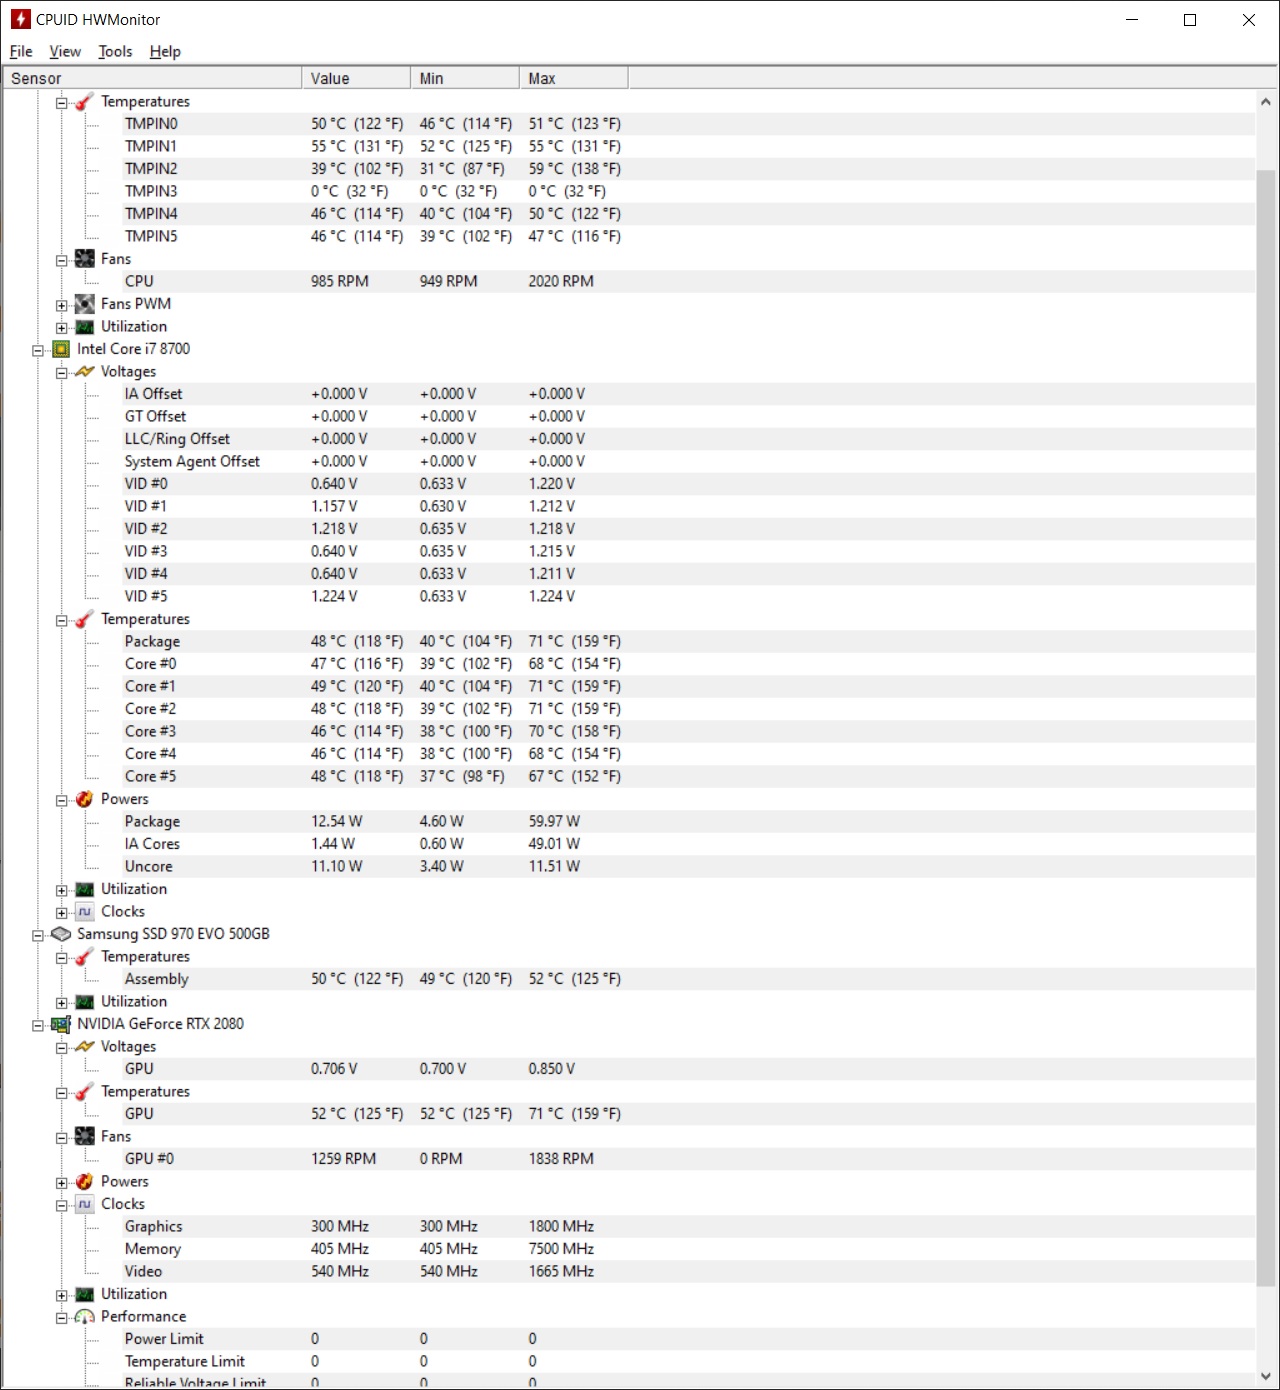This screenshot has height=1390, width=1280.
Task: Click the scrollbar up arrow
Action: tap(1266, 101)
